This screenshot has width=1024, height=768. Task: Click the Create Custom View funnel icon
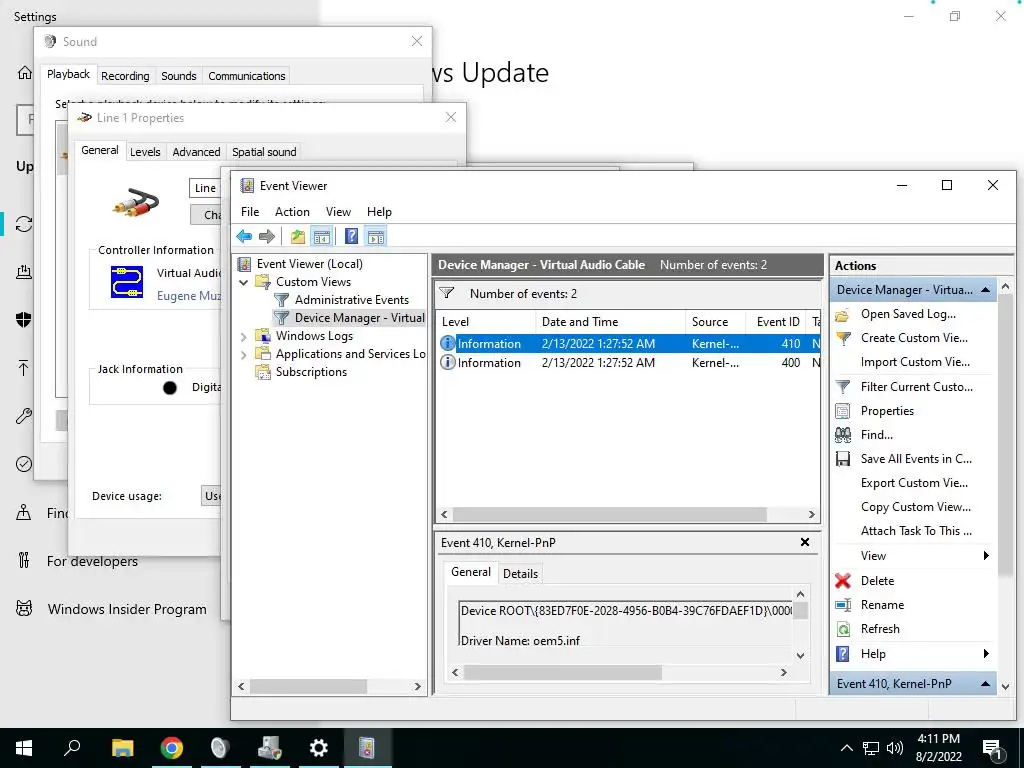(x=842, y=338)
